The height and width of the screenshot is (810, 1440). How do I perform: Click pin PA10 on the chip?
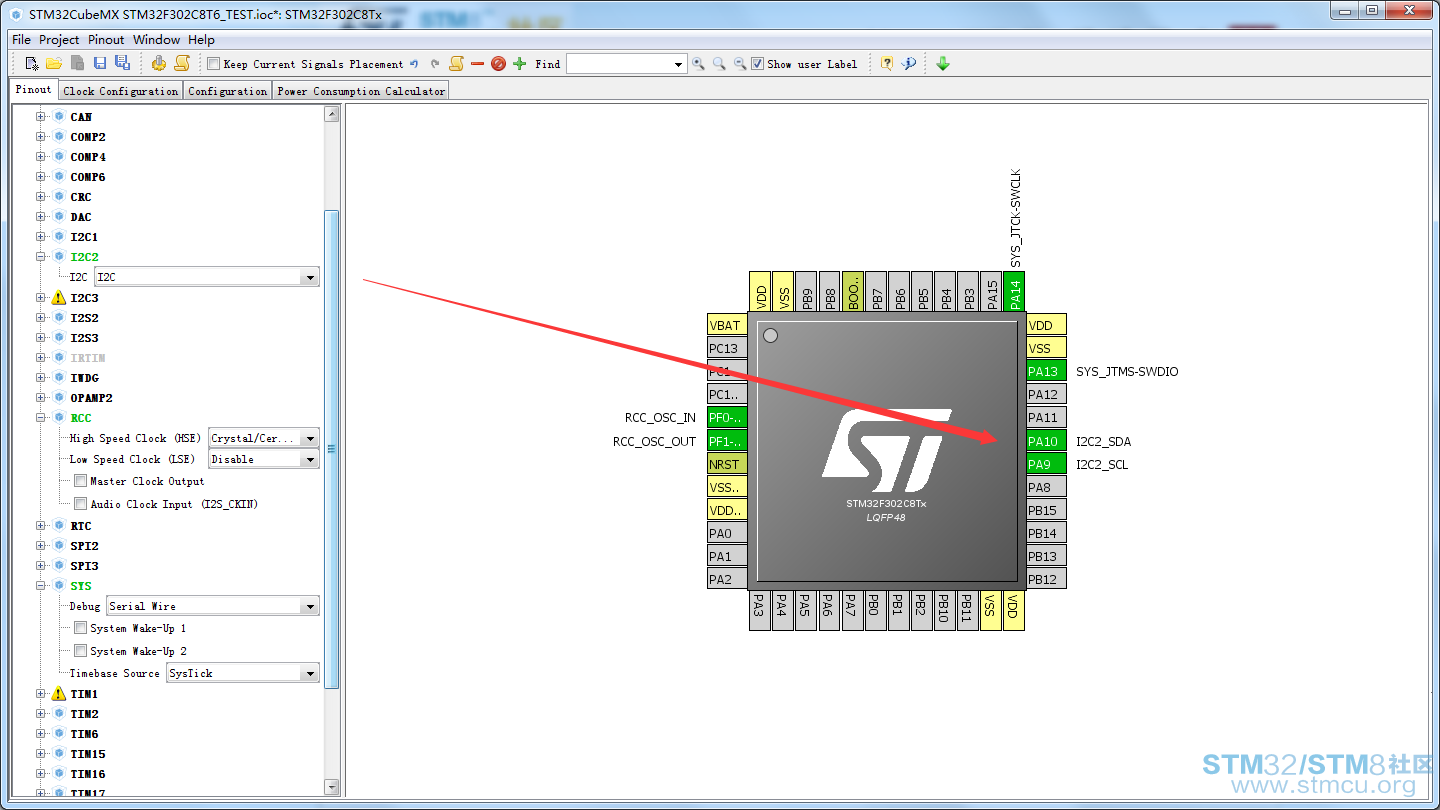pos(1046,441)
